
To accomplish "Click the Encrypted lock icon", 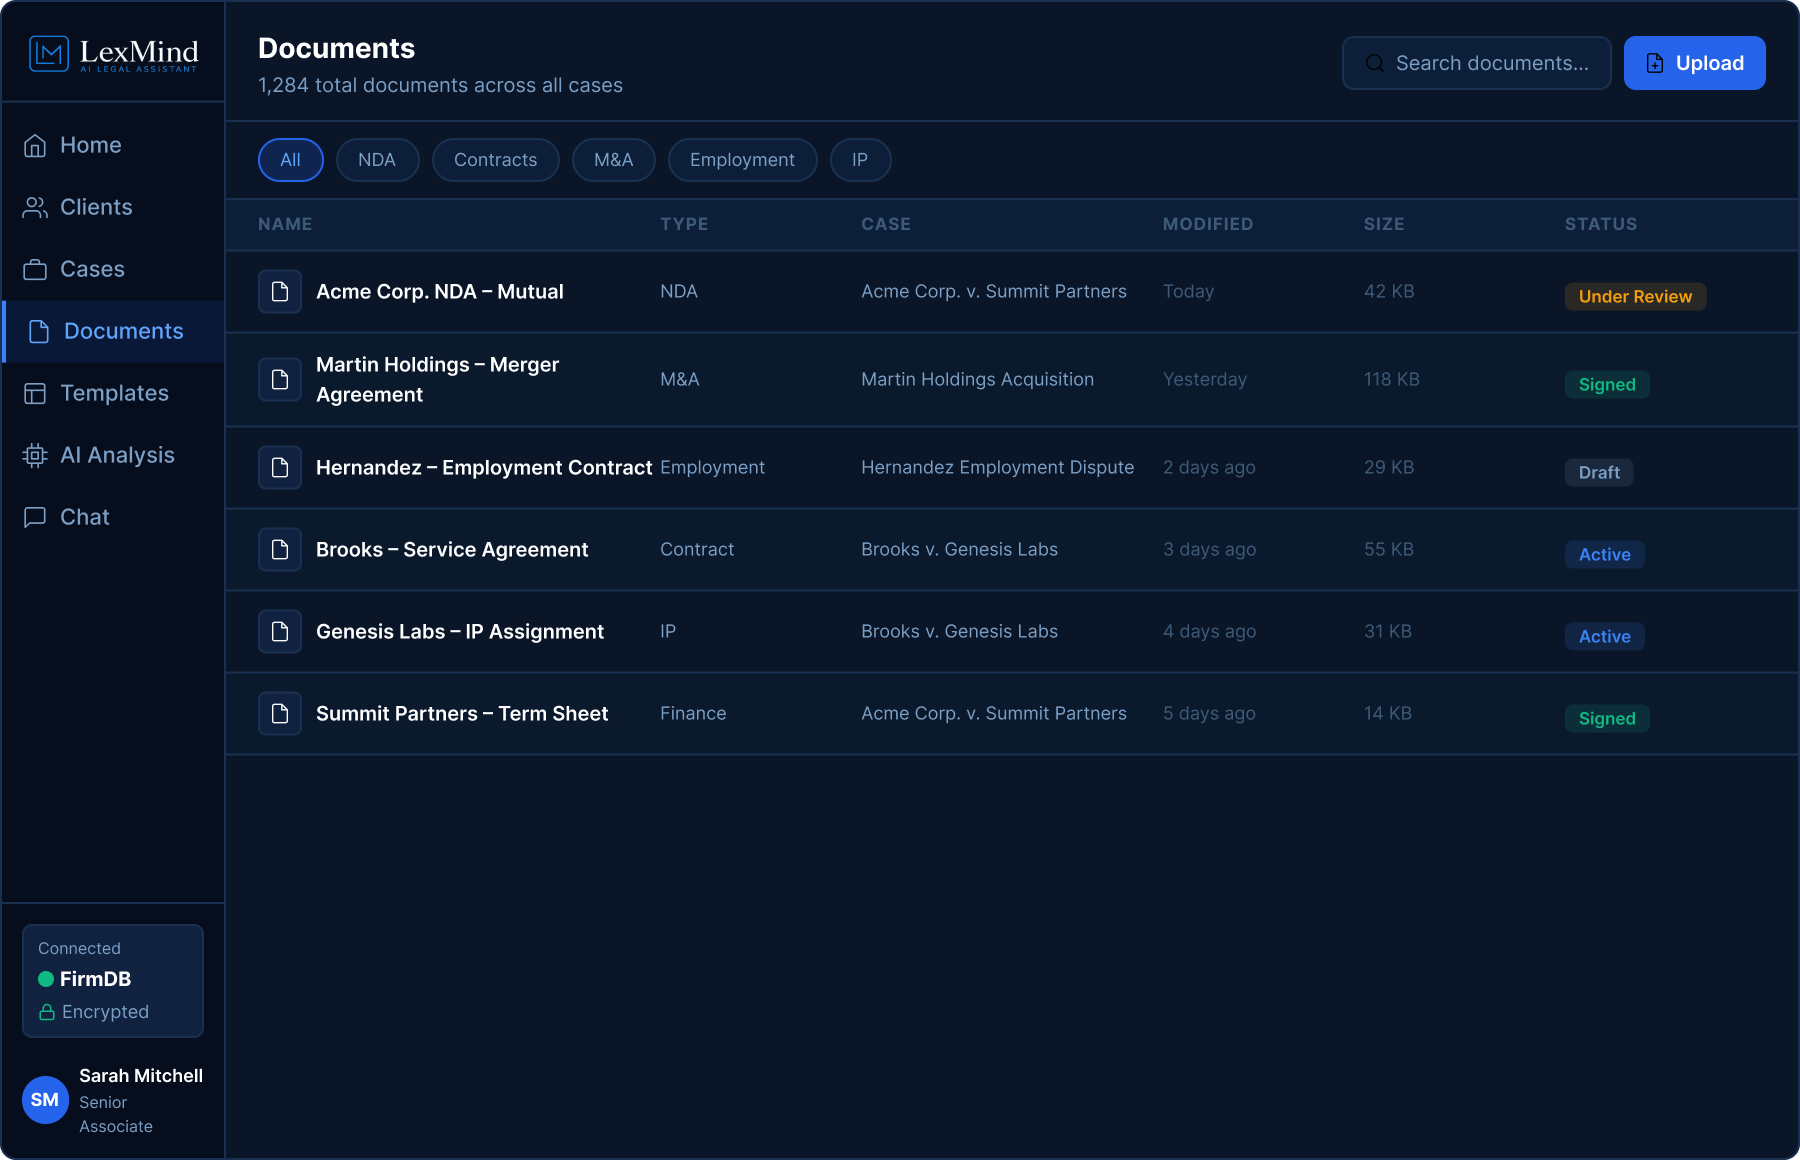I will [x=46, y=1012].
